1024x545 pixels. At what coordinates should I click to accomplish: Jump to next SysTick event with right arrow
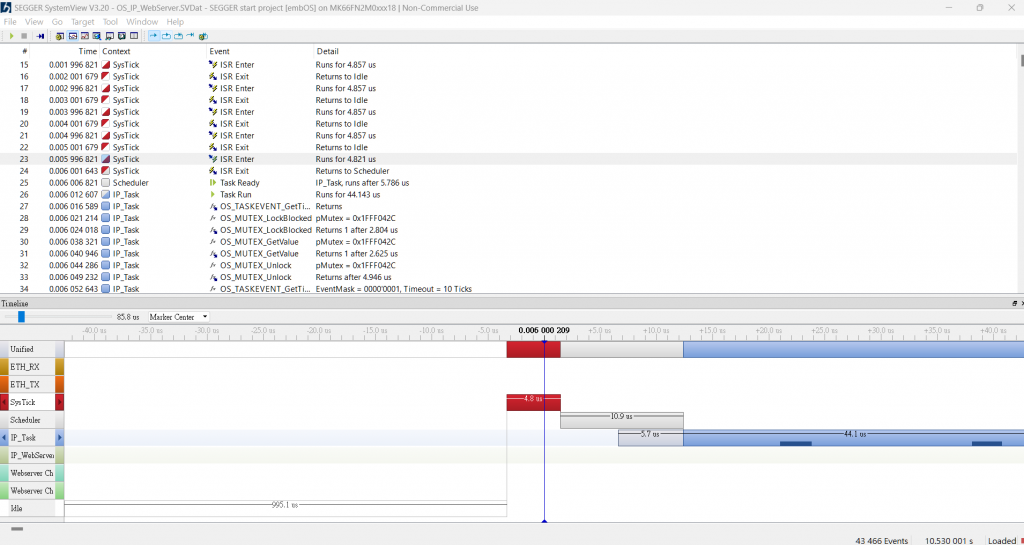(x=59, y=403)
